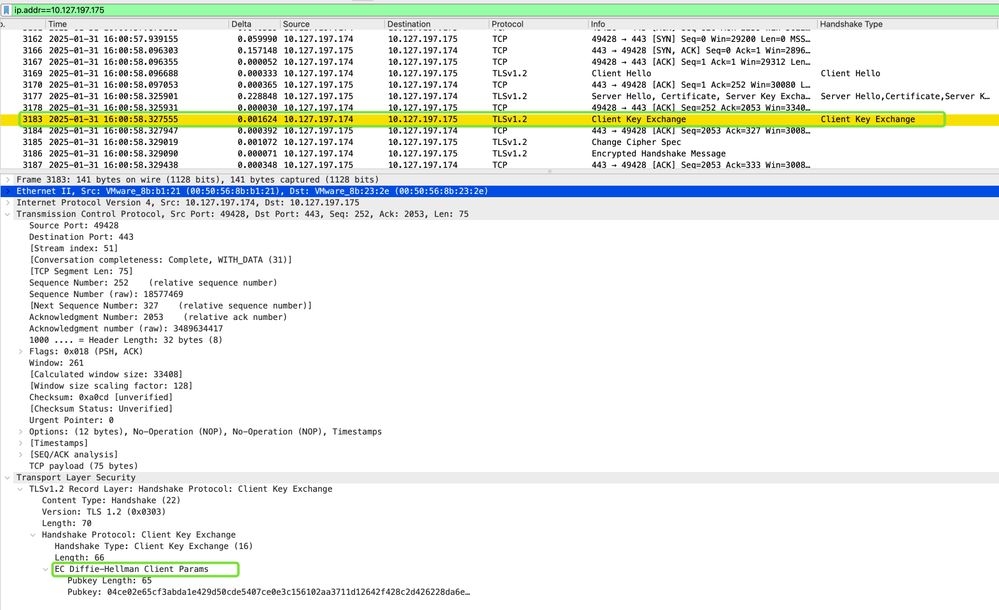Sort by the Handshake Type column
The image size is (999, 610).
click(x=850, y=24)
